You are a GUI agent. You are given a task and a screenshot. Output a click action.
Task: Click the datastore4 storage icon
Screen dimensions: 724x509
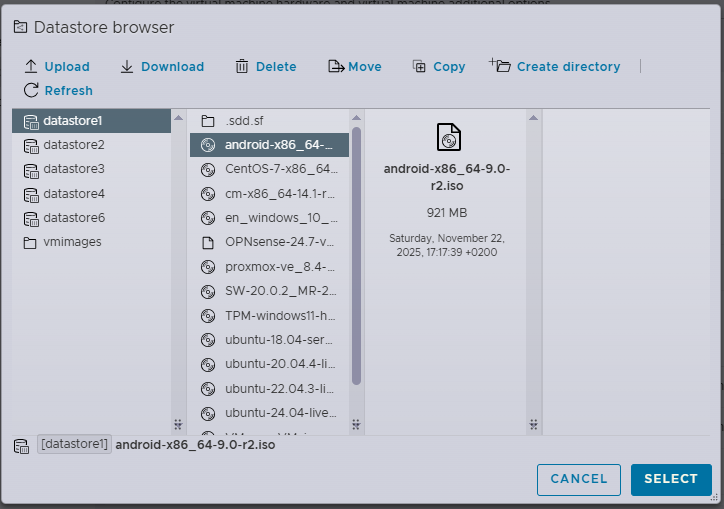31,195
